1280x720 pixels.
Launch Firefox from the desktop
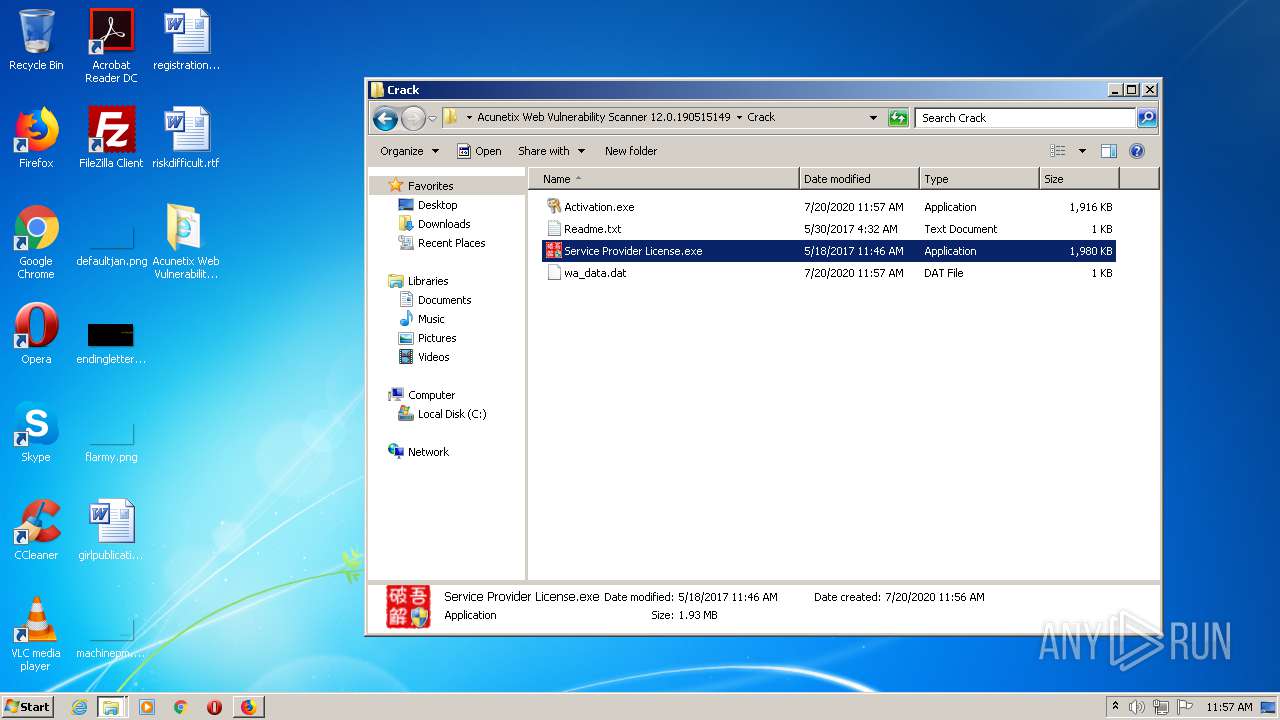[36, 138]
